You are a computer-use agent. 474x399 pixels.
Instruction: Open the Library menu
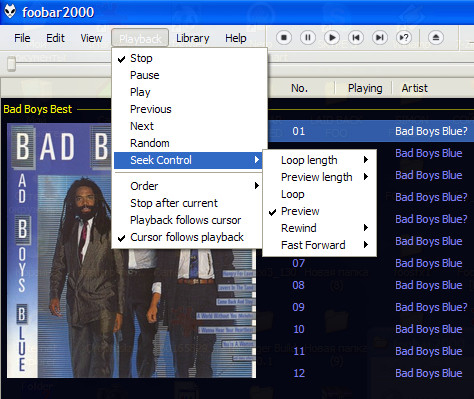tap(193, 38)
